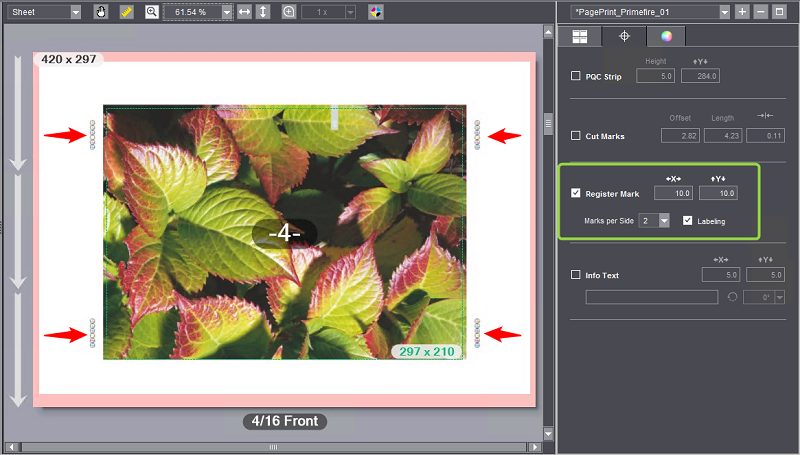Image resolution: width=800 pixels, height=455 pixels.
Task: Open the Sheet view dropdown
Action: (x=47, y=12)
